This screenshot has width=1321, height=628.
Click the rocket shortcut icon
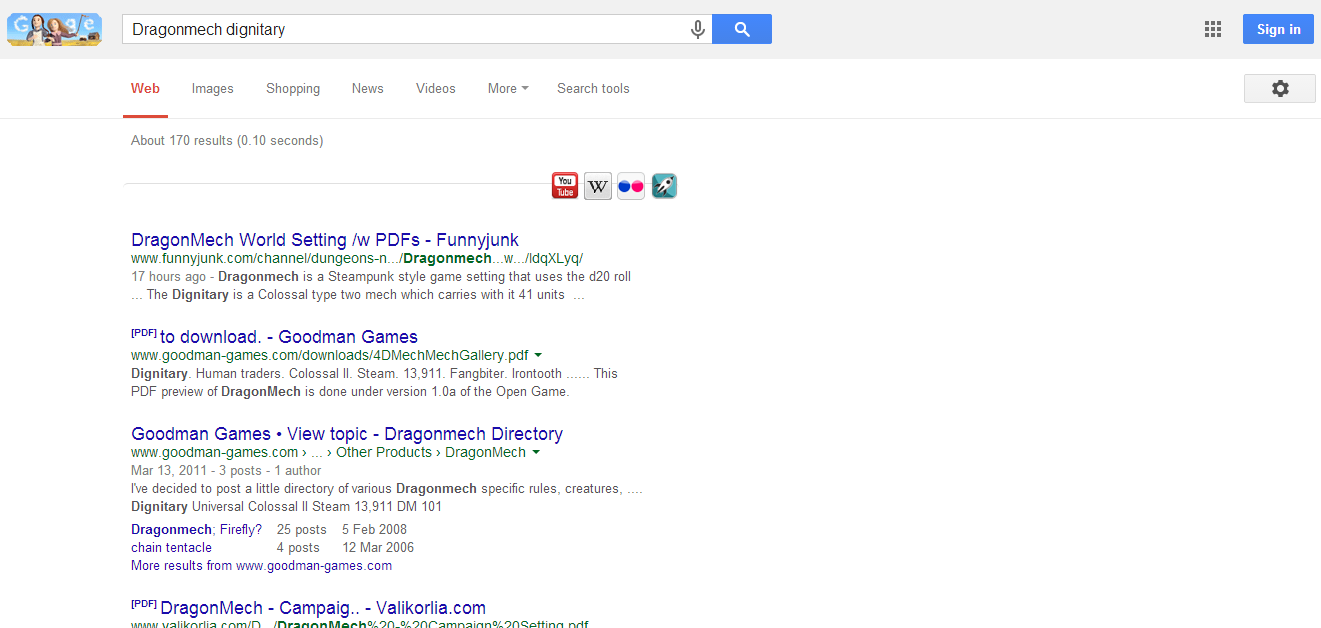click(x=664, y=186)
